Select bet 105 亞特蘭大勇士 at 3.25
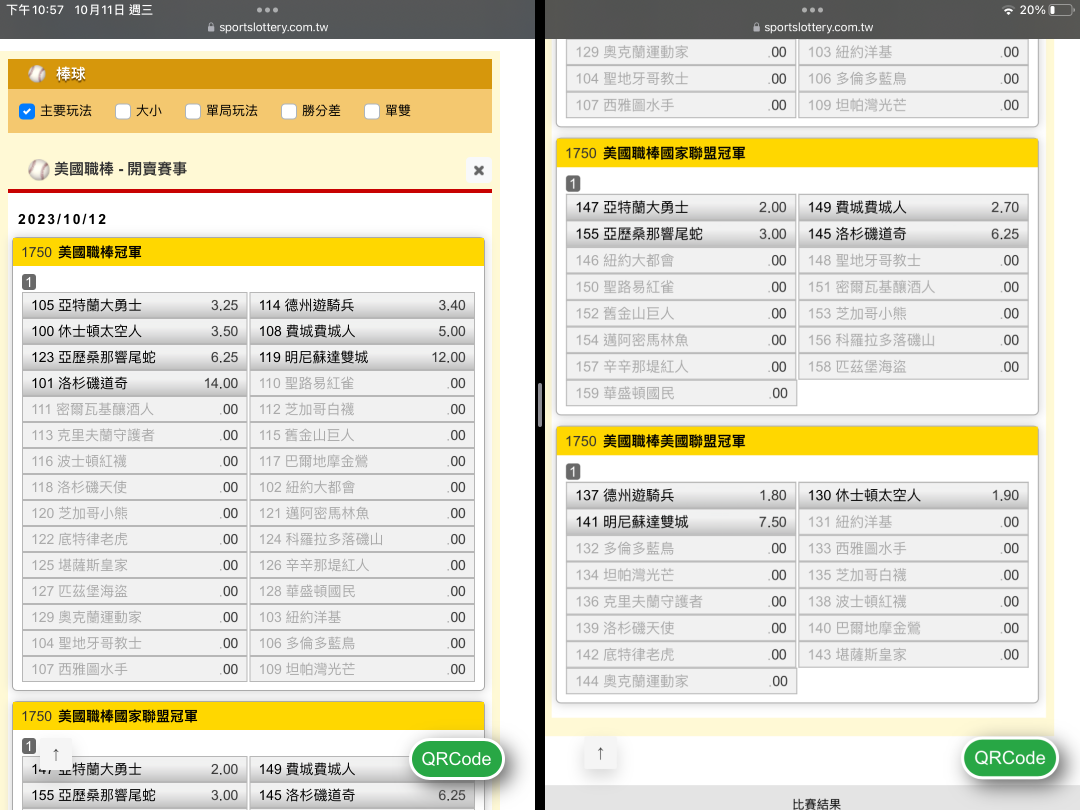 [134, 305]
